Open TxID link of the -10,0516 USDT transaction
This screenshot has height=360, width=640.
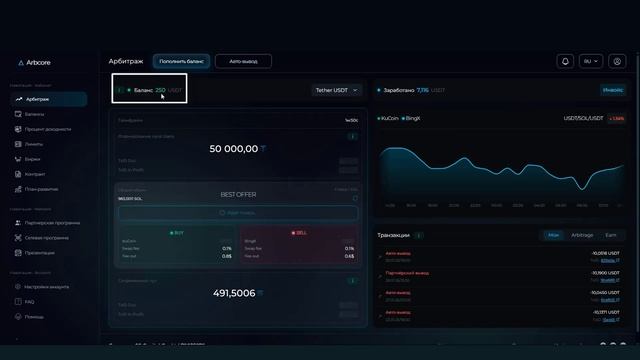[x=610, y=260]
